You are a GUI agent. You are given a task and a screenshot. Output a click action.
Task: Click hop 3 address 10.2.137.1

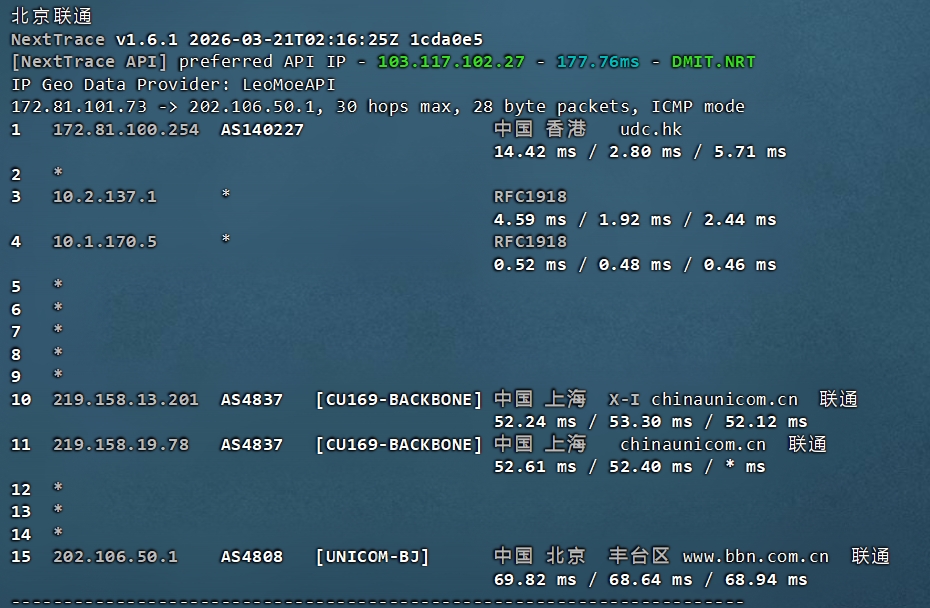tap(104, 197)
